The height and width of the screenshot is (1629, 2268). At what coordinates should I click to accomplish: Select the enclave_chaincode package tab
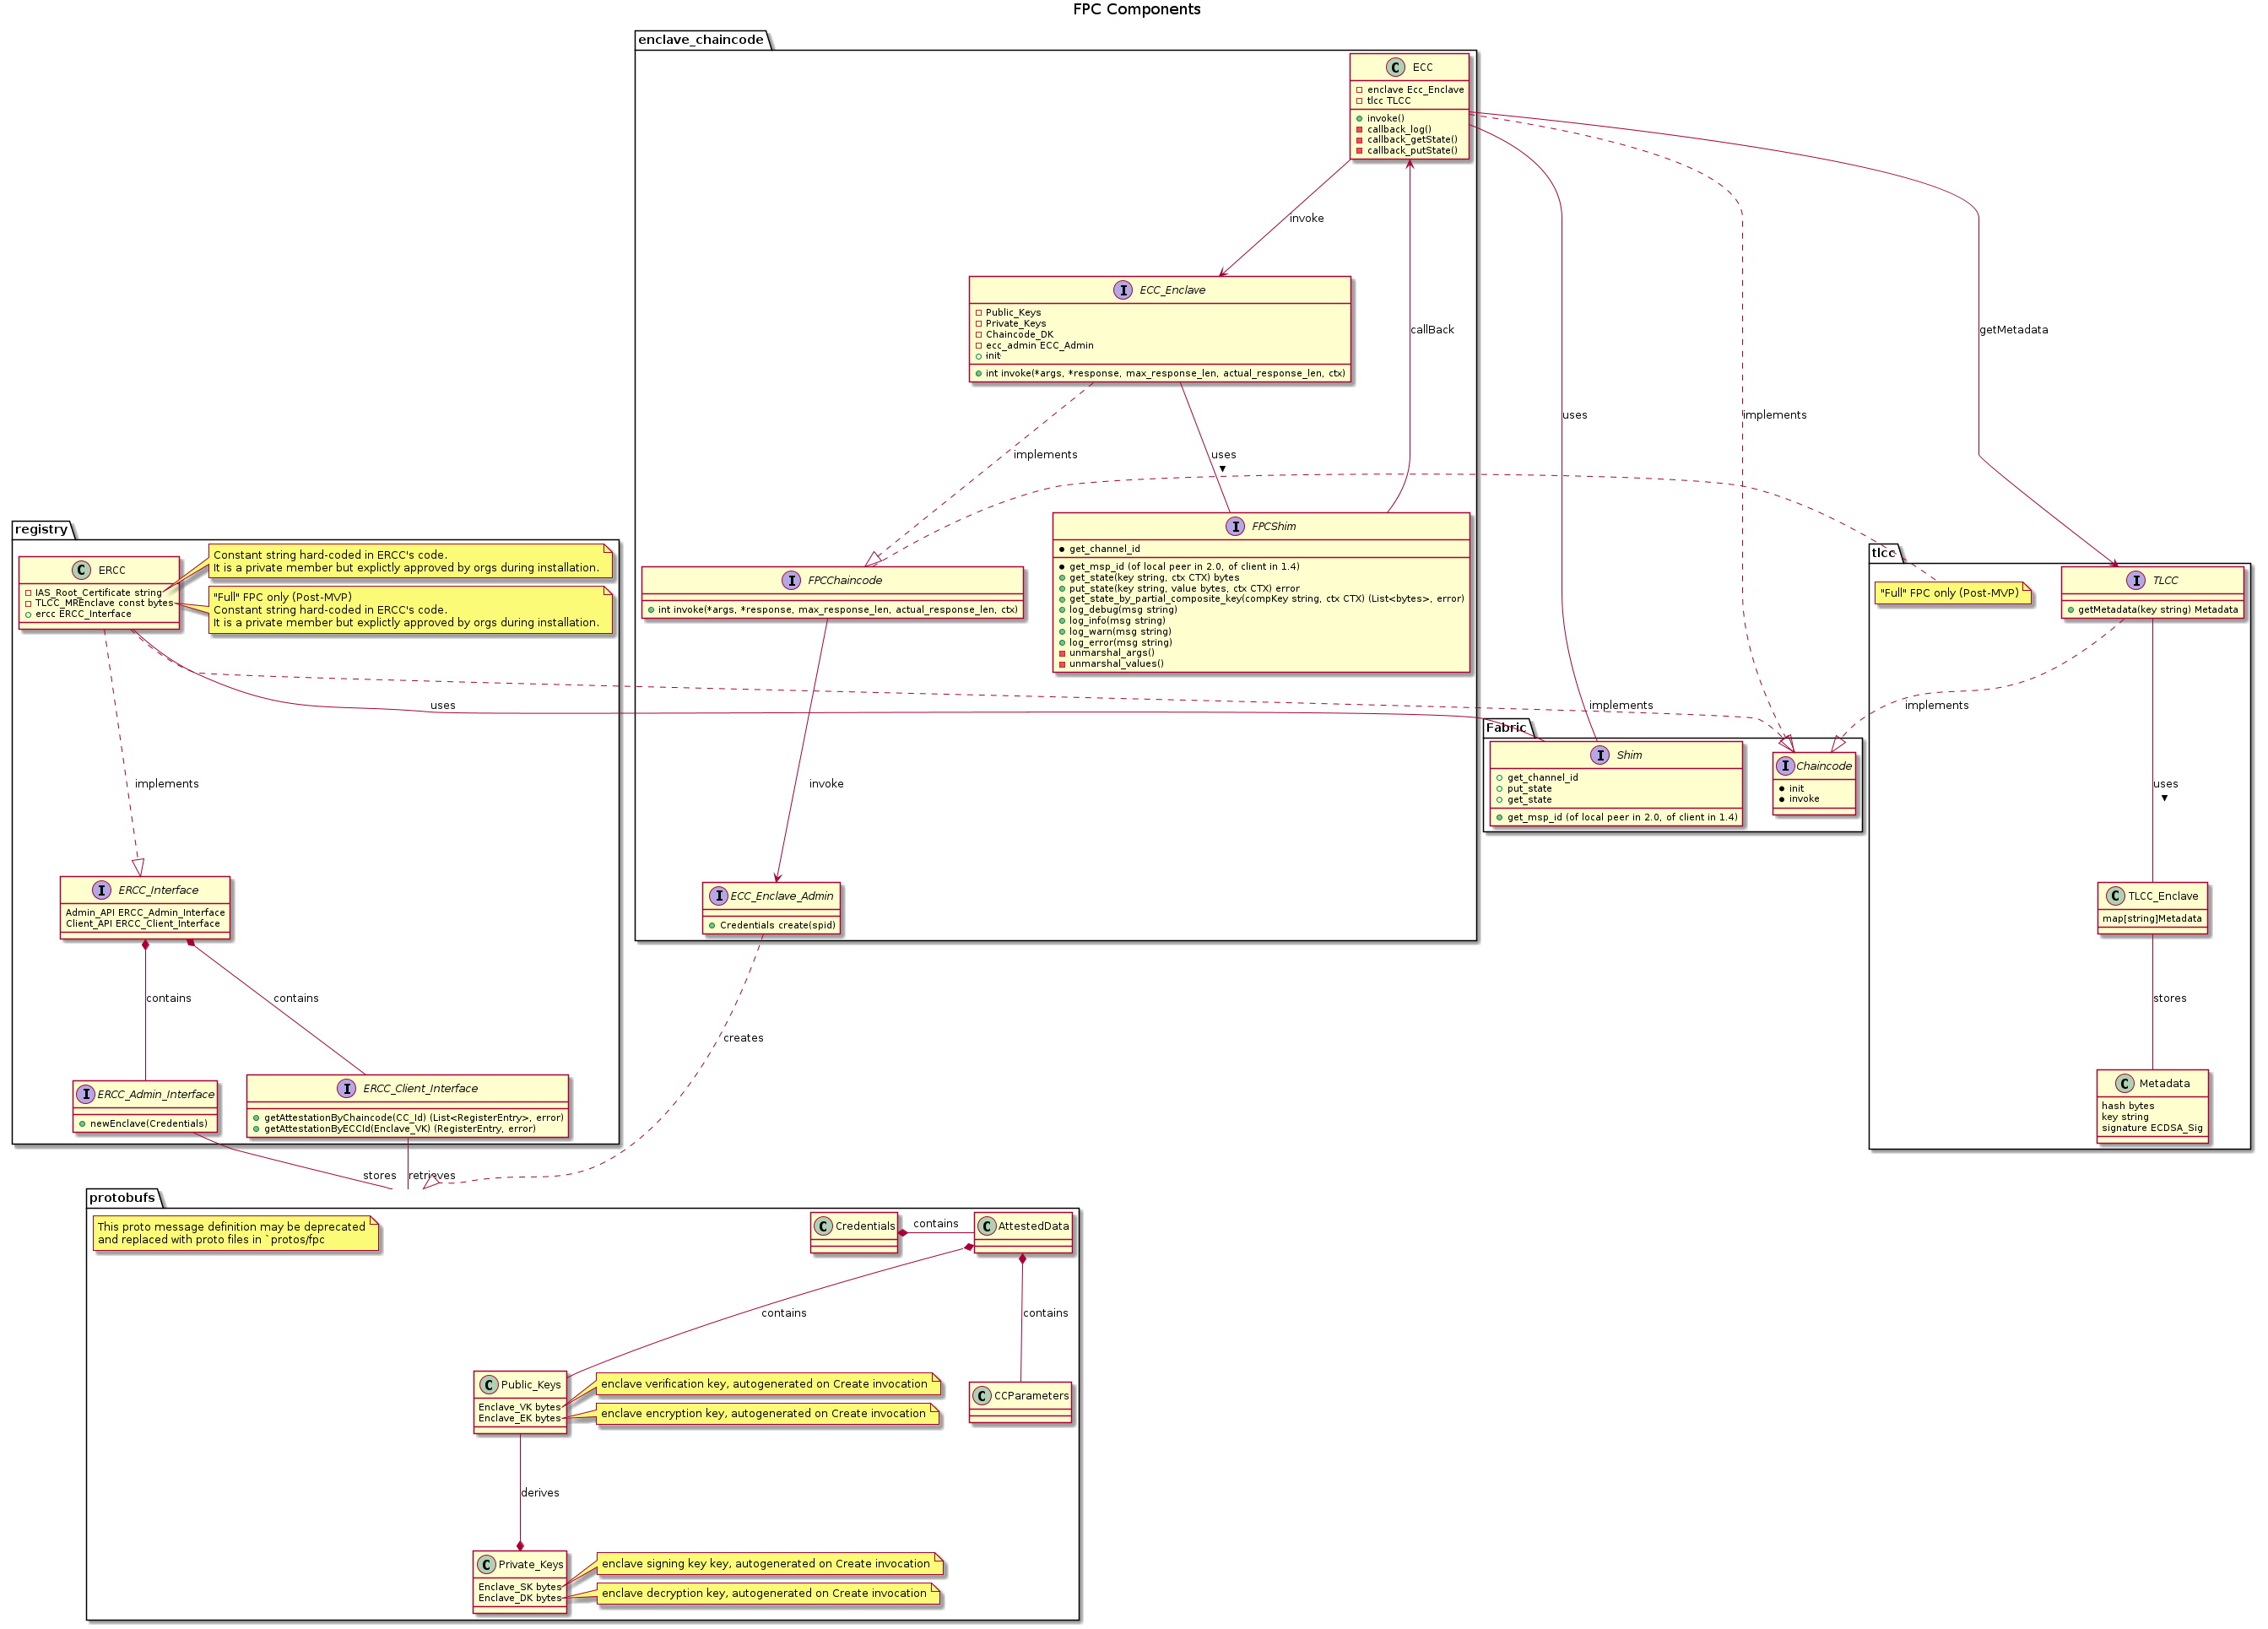point(701,40)
